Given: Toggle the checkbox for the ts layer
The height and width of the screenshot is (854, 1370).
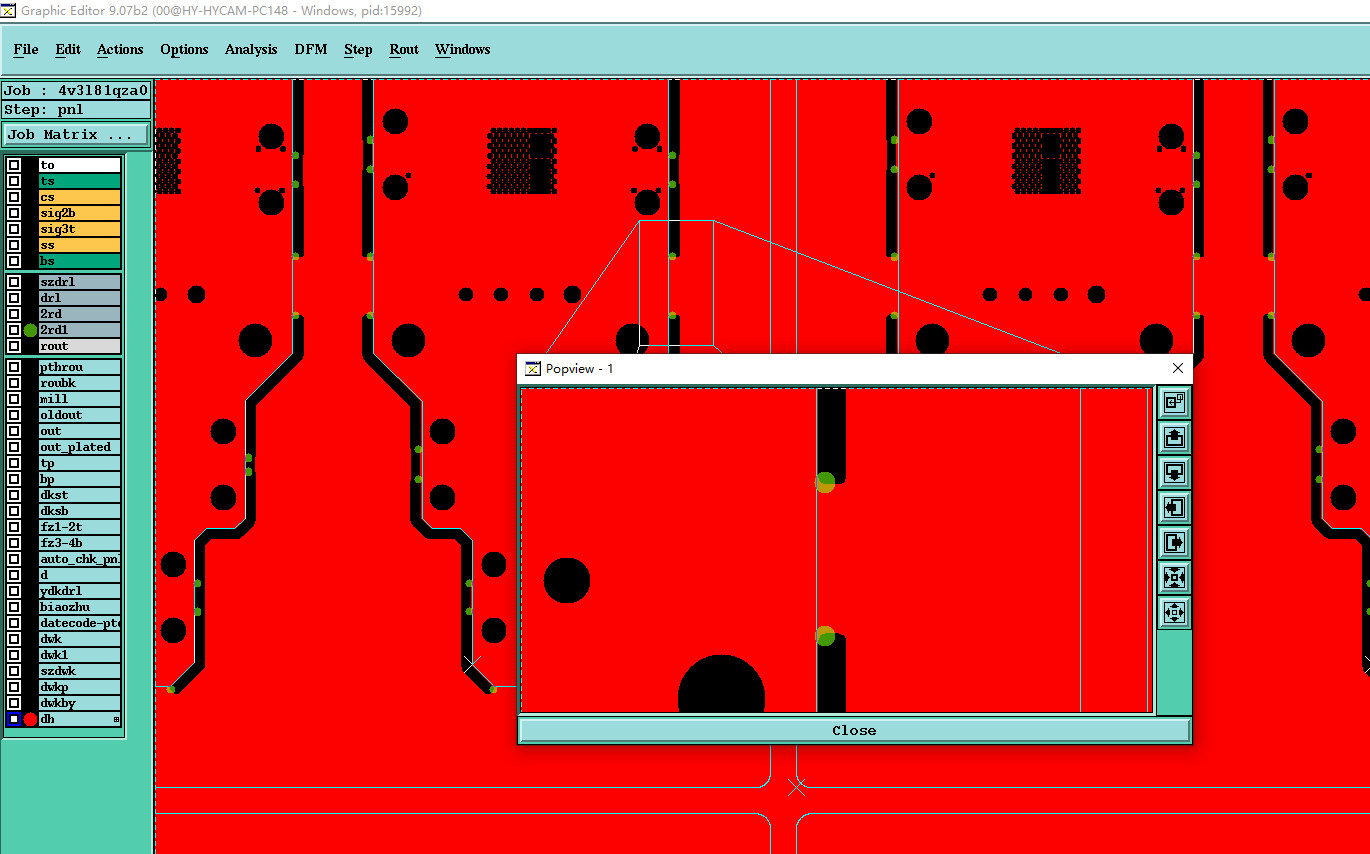Looking at the screenshot, I should point(14,181).
